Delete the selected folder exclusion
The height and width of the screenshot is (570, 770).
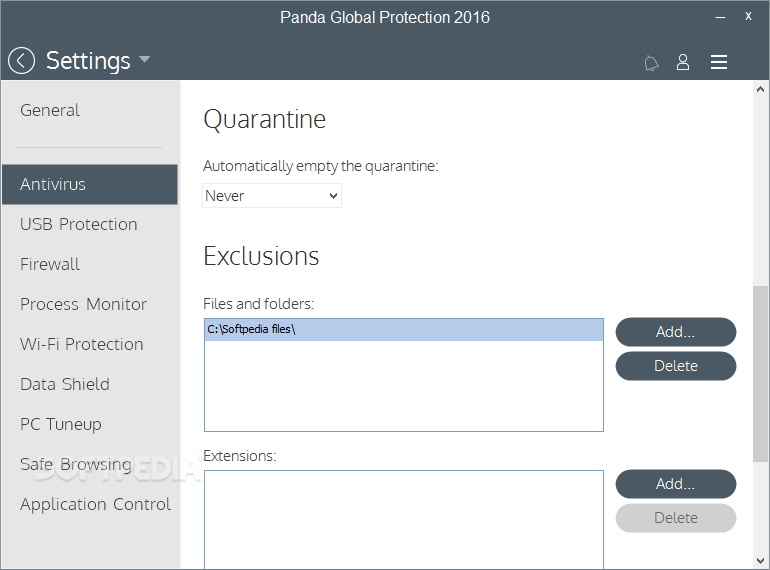coord(676,366)
